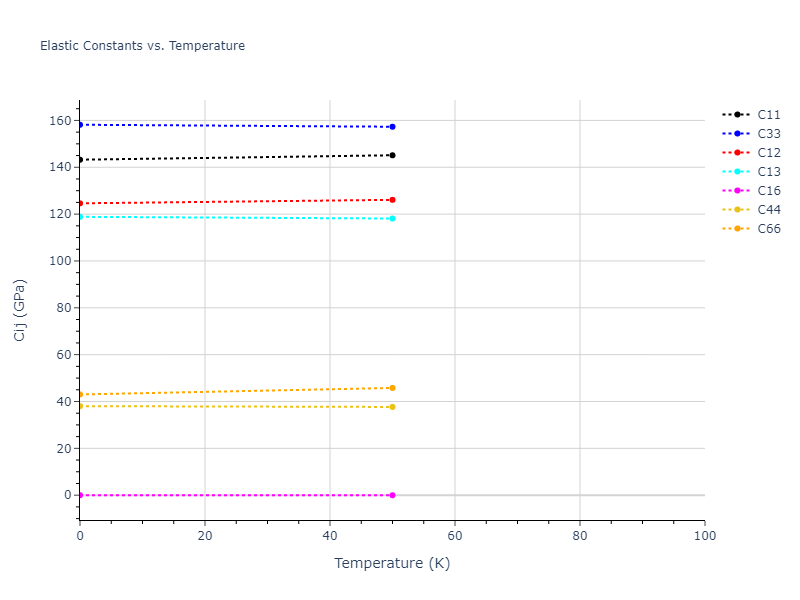Click the y-axis tick label 80
Viewport: 800px width, 600px height.
click(x=62, y=308)
